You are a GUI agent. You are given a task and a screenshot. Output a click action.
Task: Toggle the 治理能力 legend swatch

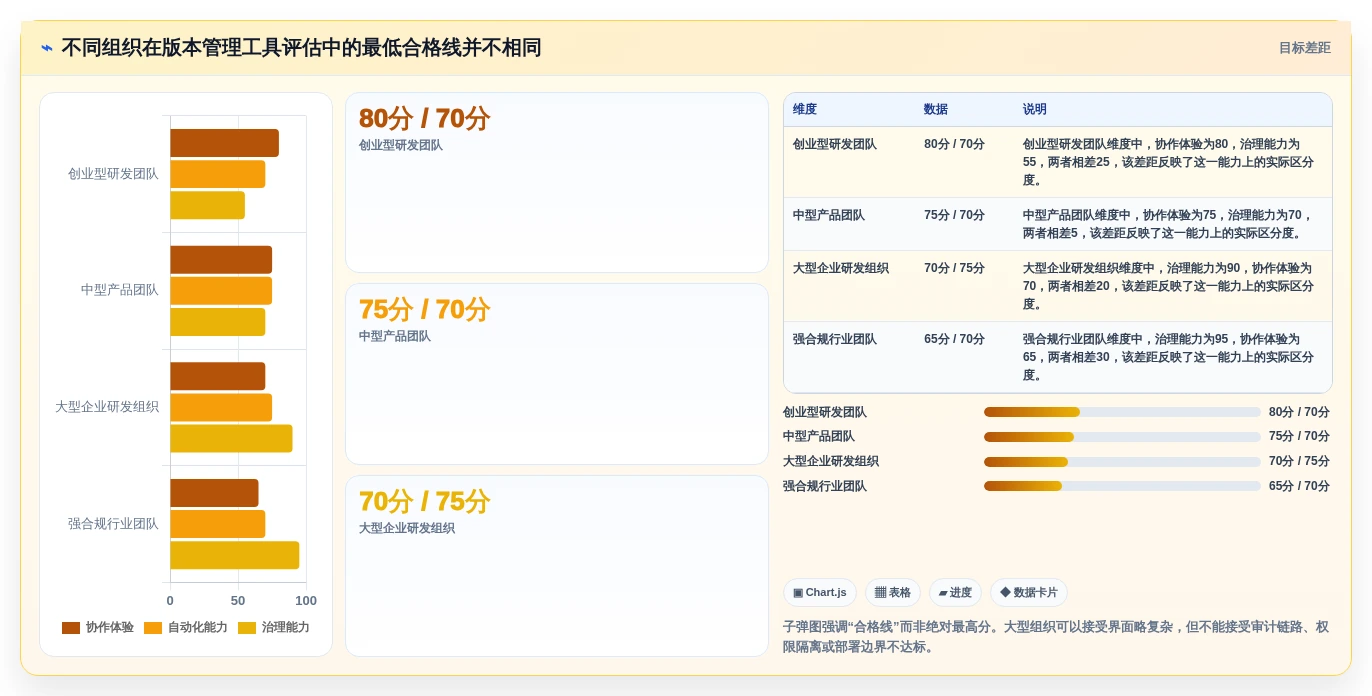[x=247, y=628]
